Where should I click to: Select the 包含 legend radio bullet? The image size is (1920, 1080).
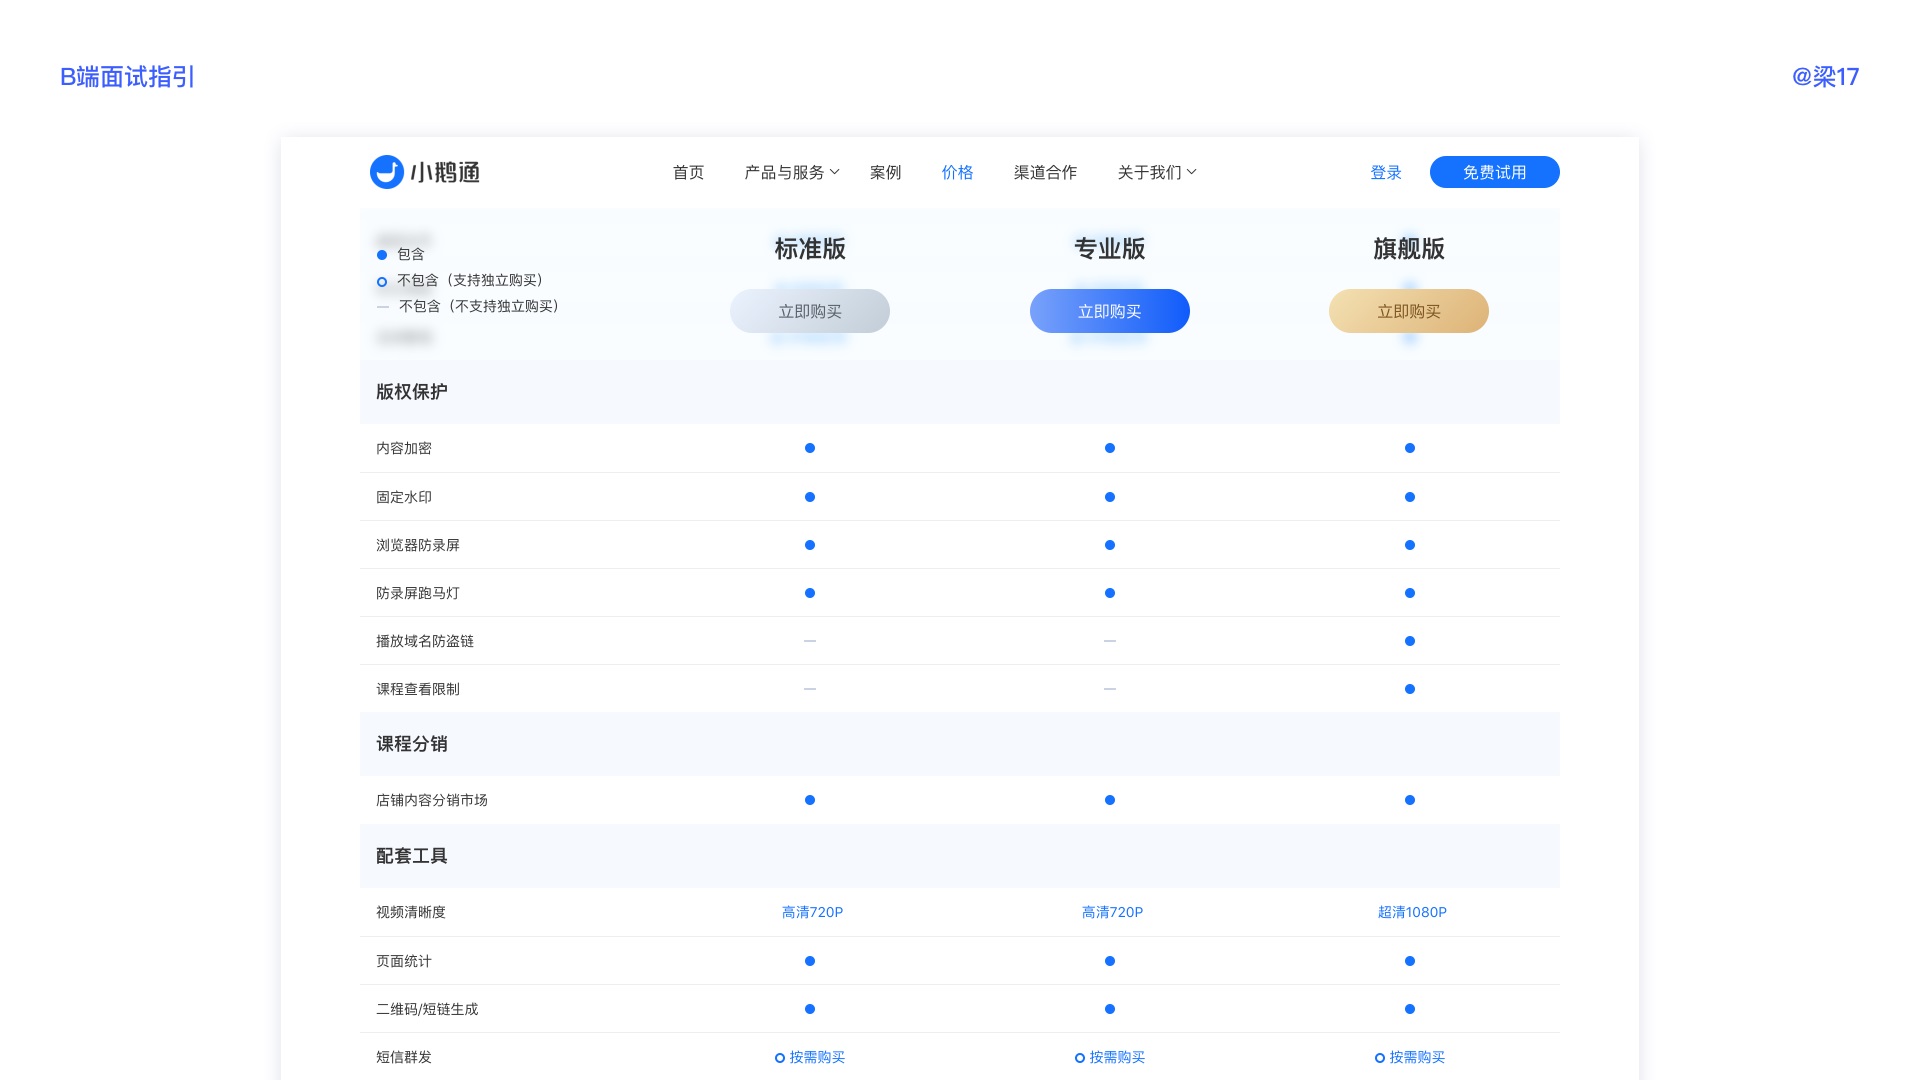(x=382, y=254)
